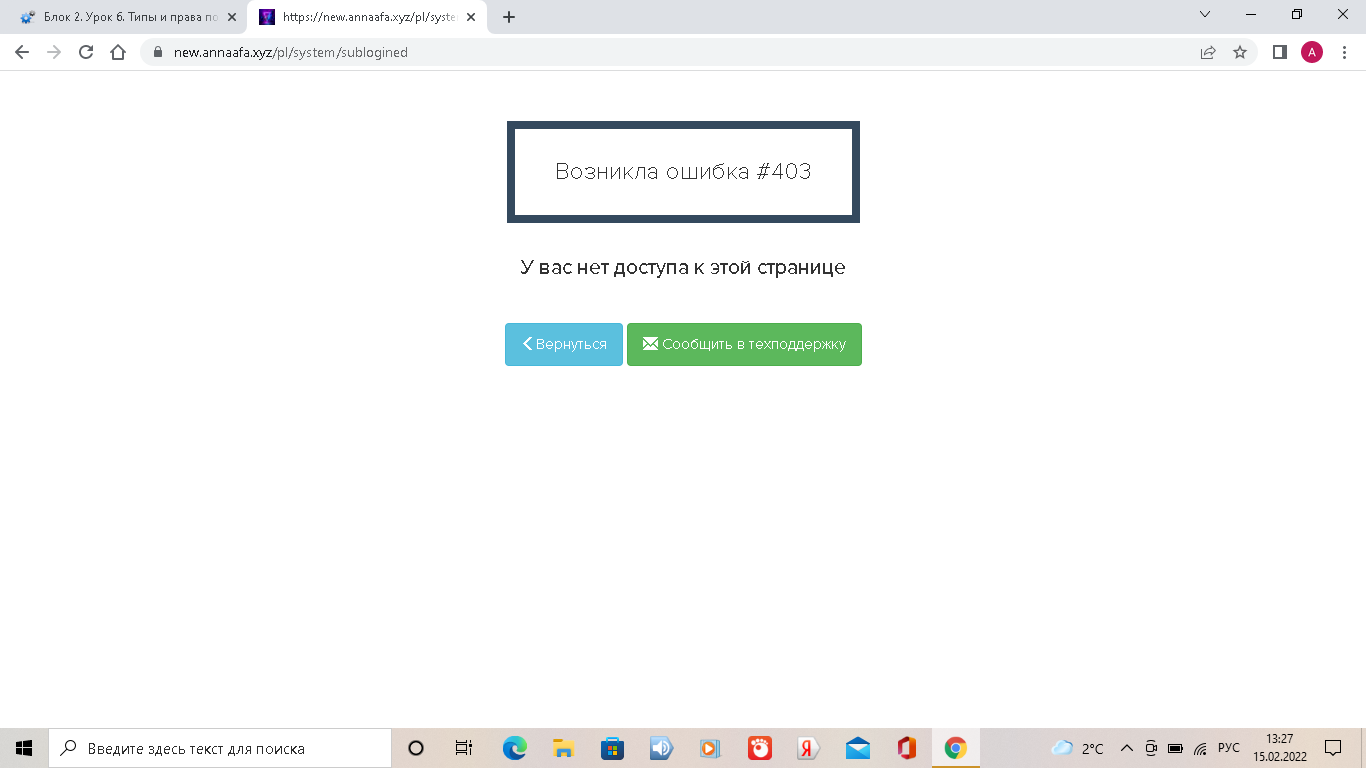
Task: Open a new browser tab
Action: [509, 17]
